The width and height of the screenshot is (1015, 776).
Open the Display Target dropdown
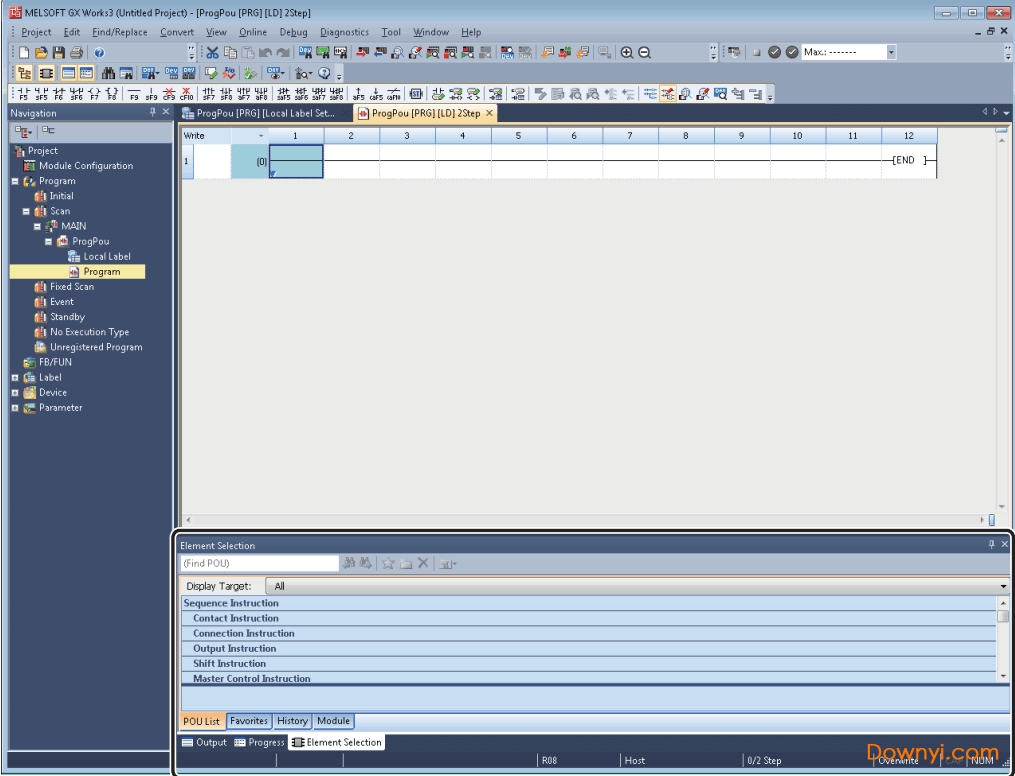click(x=1003, y=586)
